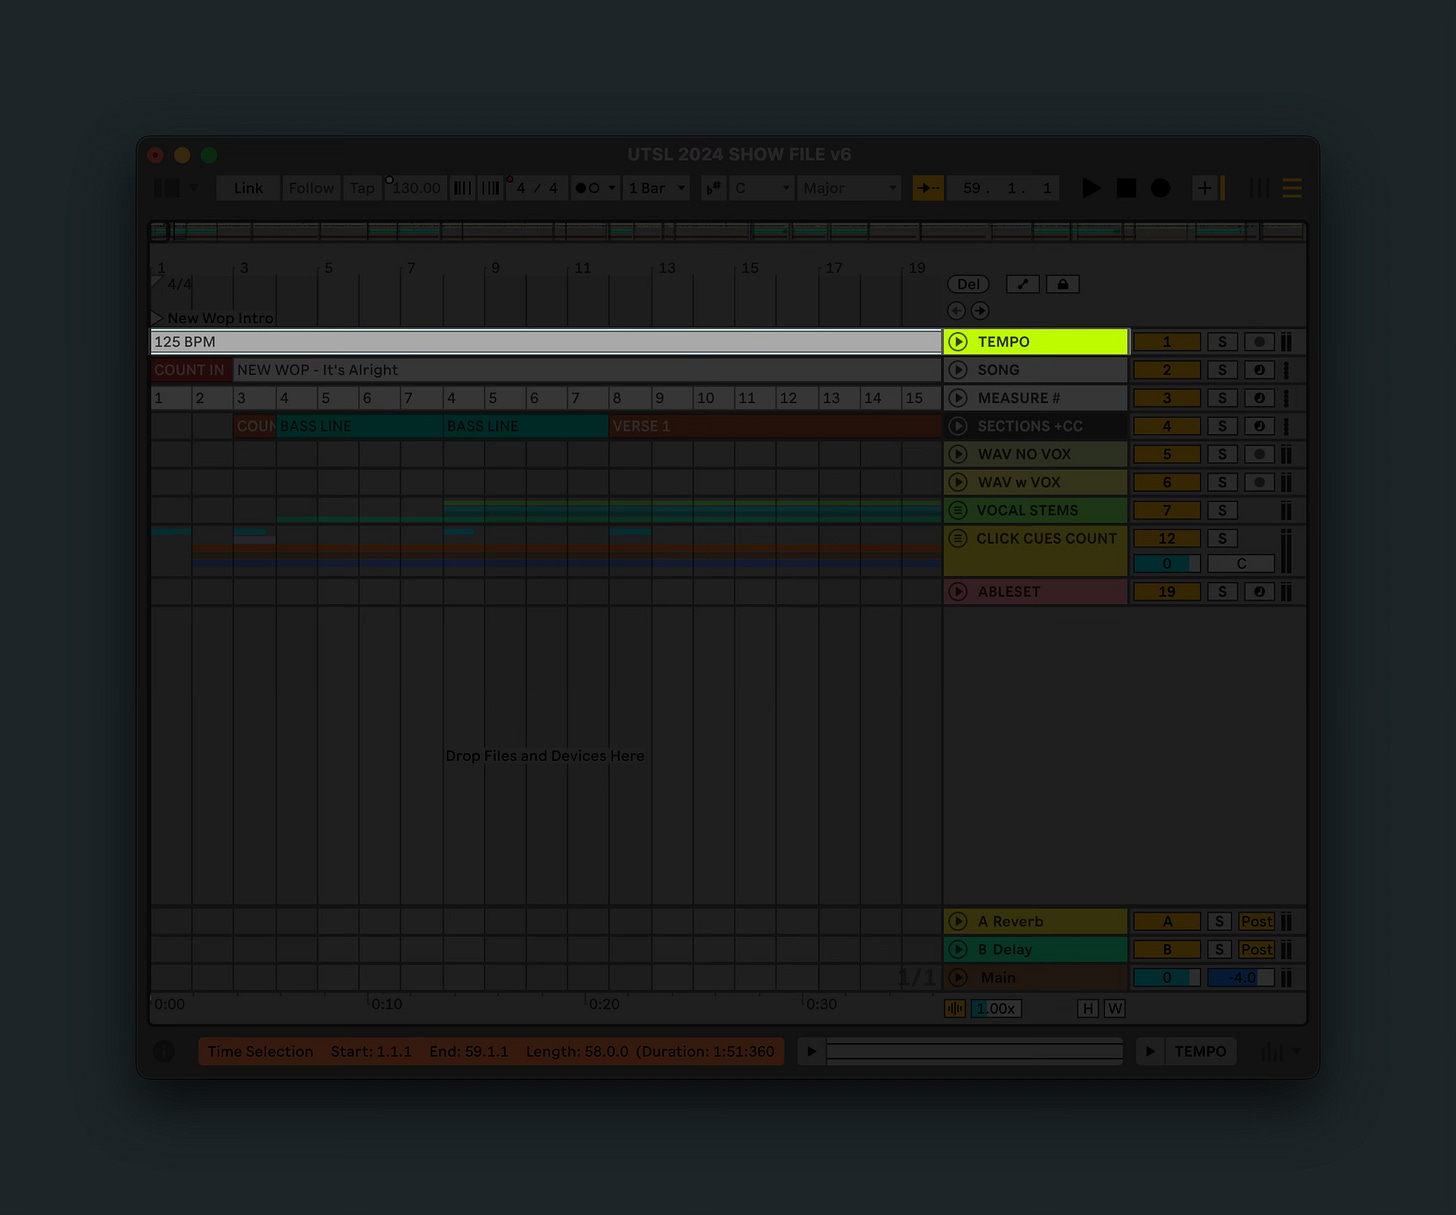Open the 1 Bar quantization dropdown
1456x1215 pixels.
tap(656, 188)
